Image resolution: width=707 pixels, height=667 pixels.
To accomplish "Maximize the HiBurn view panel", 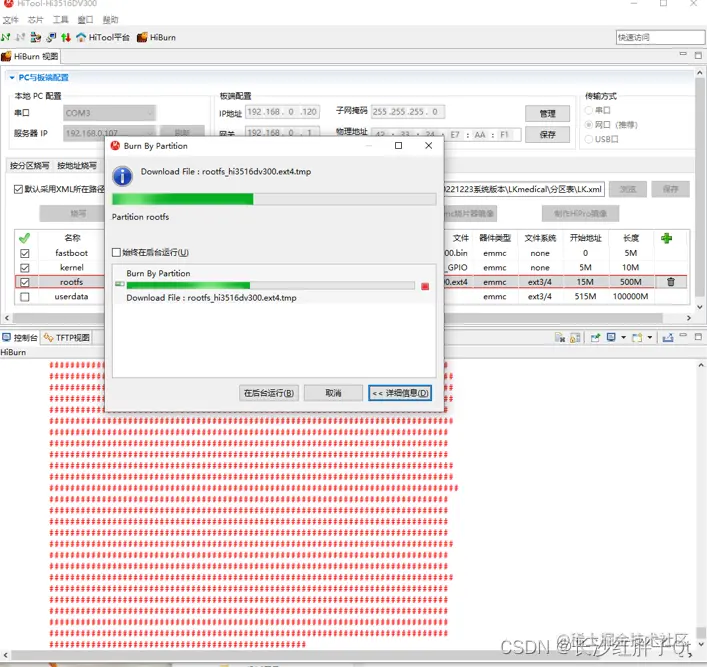I will (x=698, y=55).
